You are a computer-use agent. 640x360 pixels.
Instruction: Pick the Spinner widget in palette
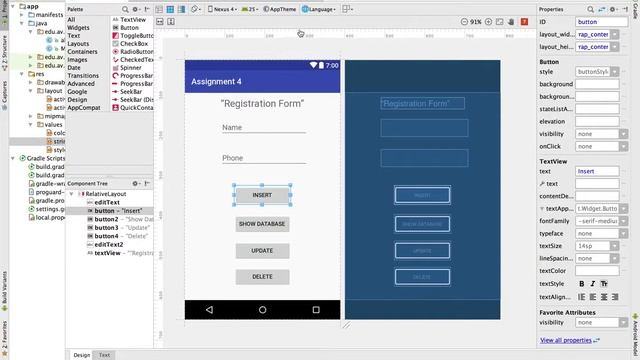(x=127, y=68)
